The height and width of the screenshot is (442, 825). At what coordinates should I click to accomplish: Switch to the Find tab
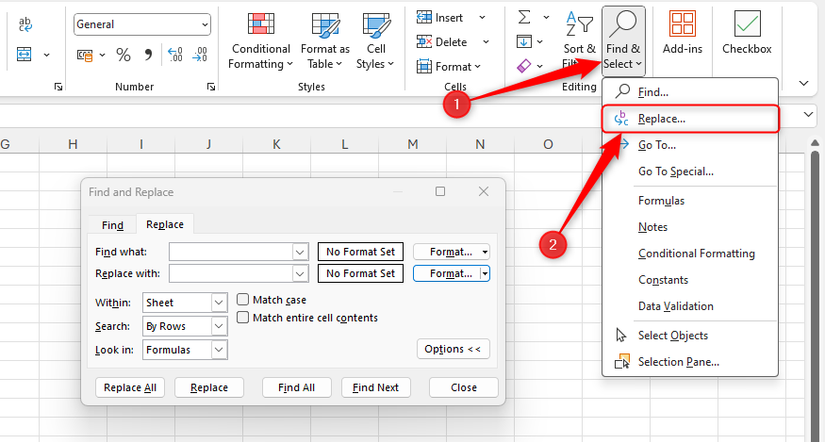click(112, 225)
